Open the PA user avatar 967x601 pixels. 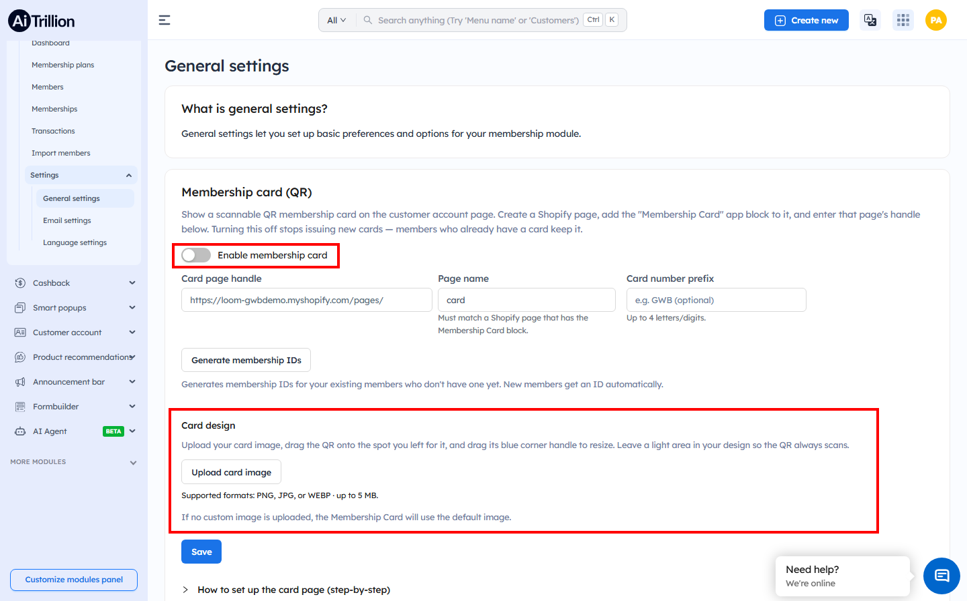click(x=936, y=20)
